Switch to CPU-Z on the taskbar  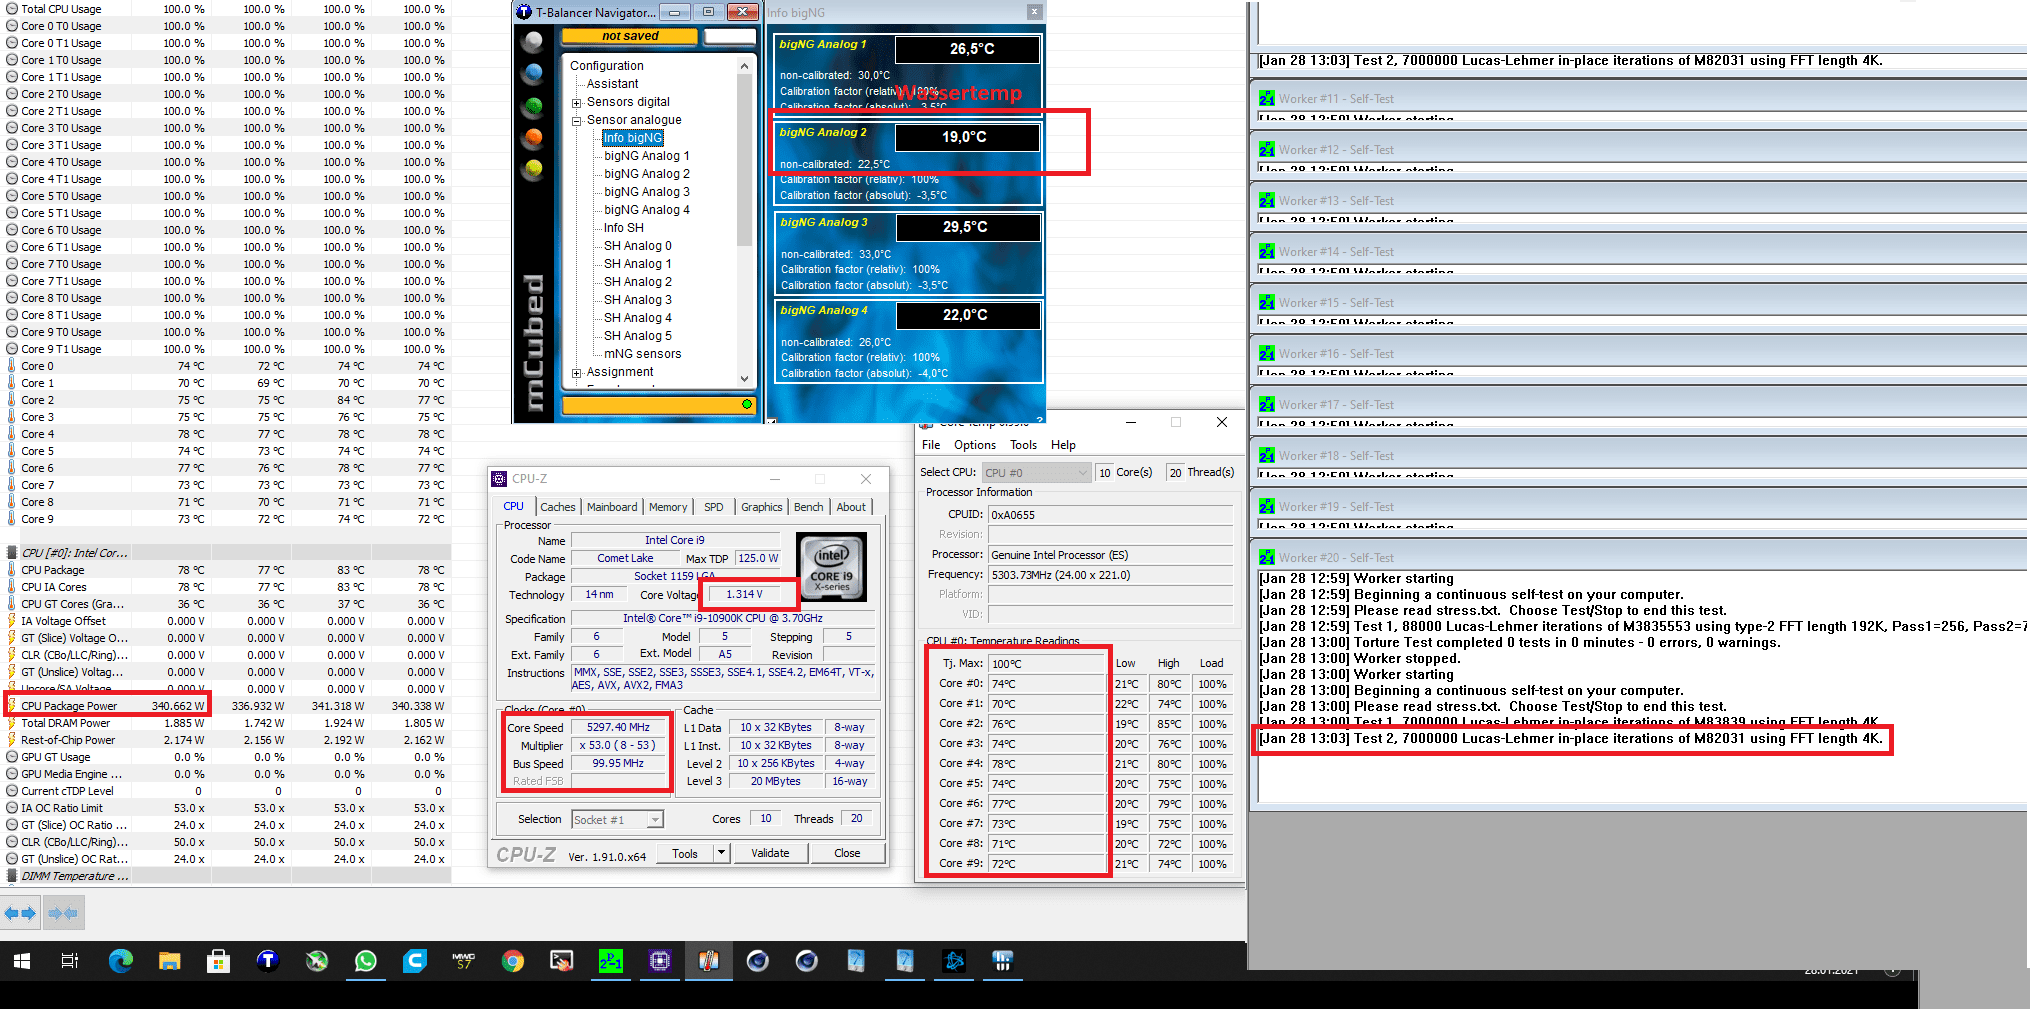pyautogui.click(x=659, y=961)
